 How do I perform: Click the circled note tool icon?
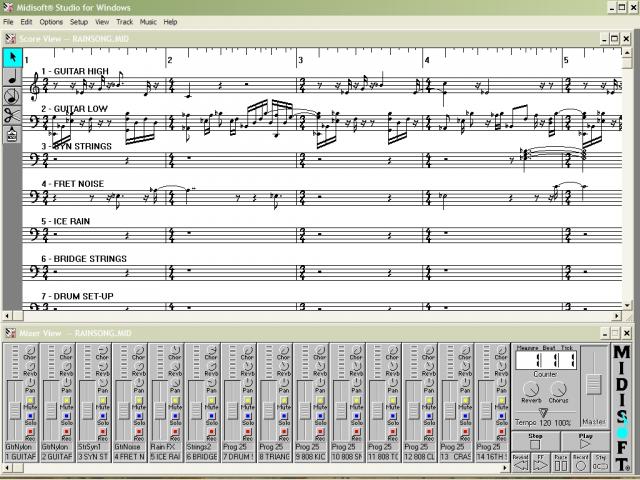tap(12, 96)
